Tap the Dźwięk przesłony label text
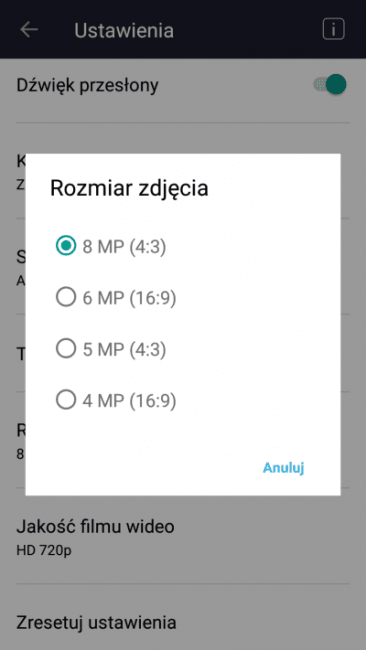The image size is (366, 650). (x=87, y=86)
